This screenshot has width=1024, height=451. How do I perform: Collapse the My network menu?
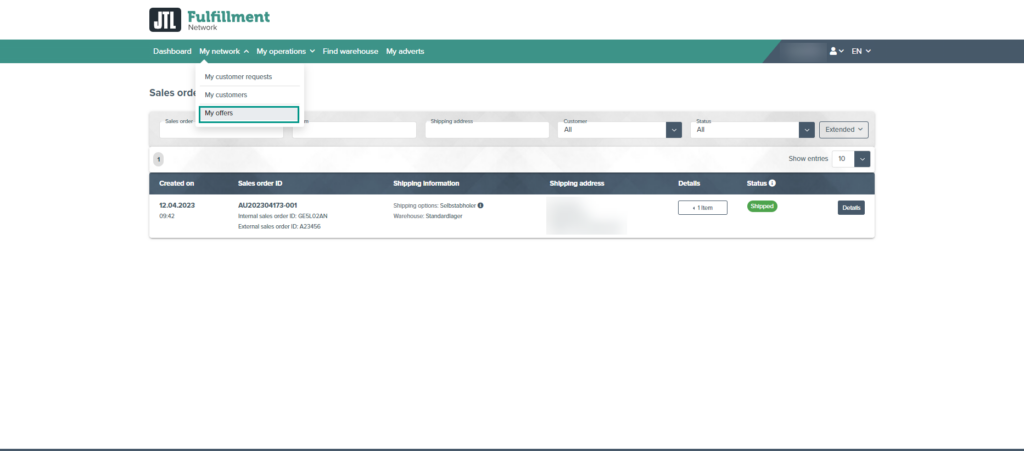point(224,51)
